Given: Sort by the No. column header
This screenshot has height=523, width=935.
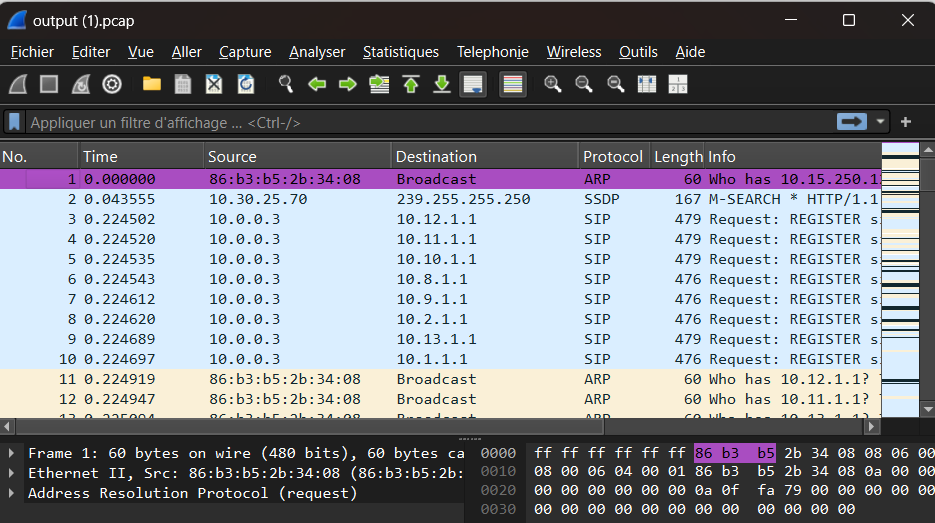Looking at the screenshot, I should (x=39, y=156).
